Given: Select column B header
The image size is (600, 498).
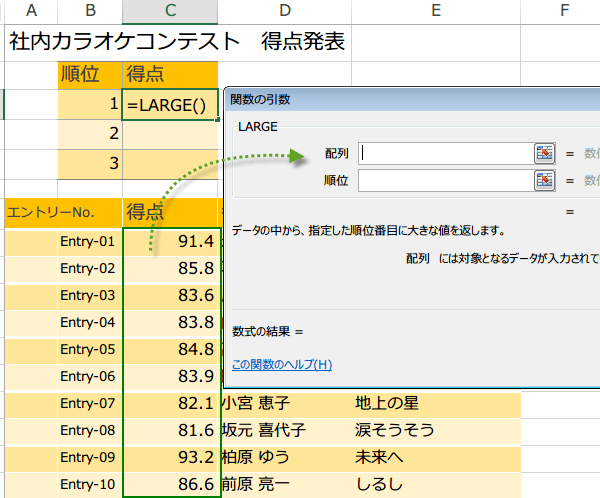Looking at the screenshot, I should (90, 11).
